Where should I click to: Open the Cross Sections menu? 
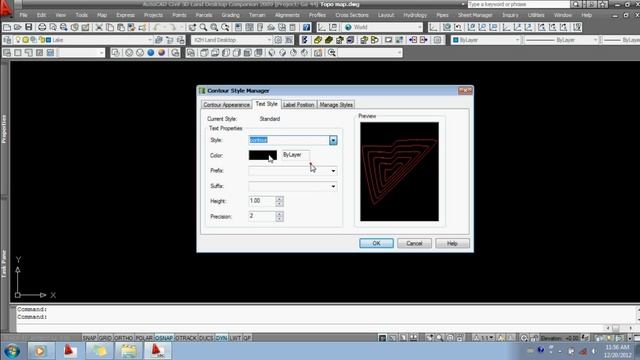tap(352, 15)
